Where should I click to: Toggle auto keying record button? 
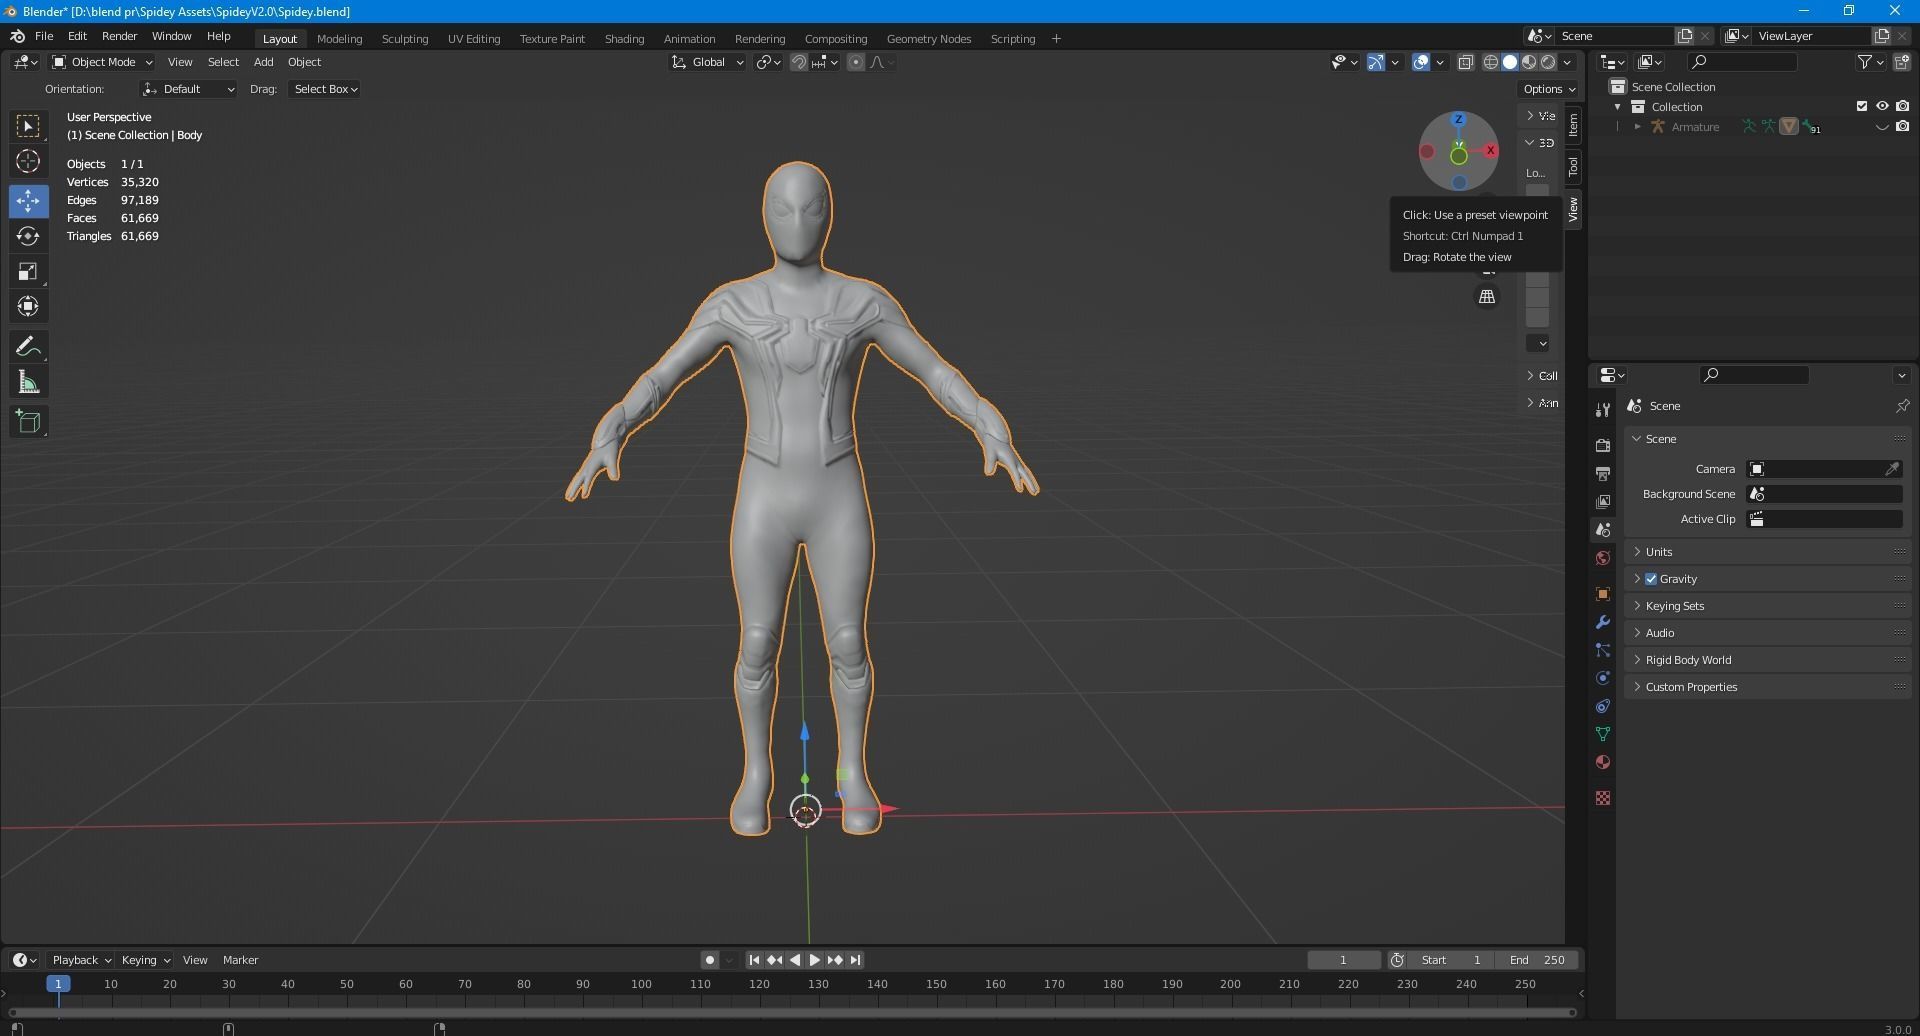(710, 960)
